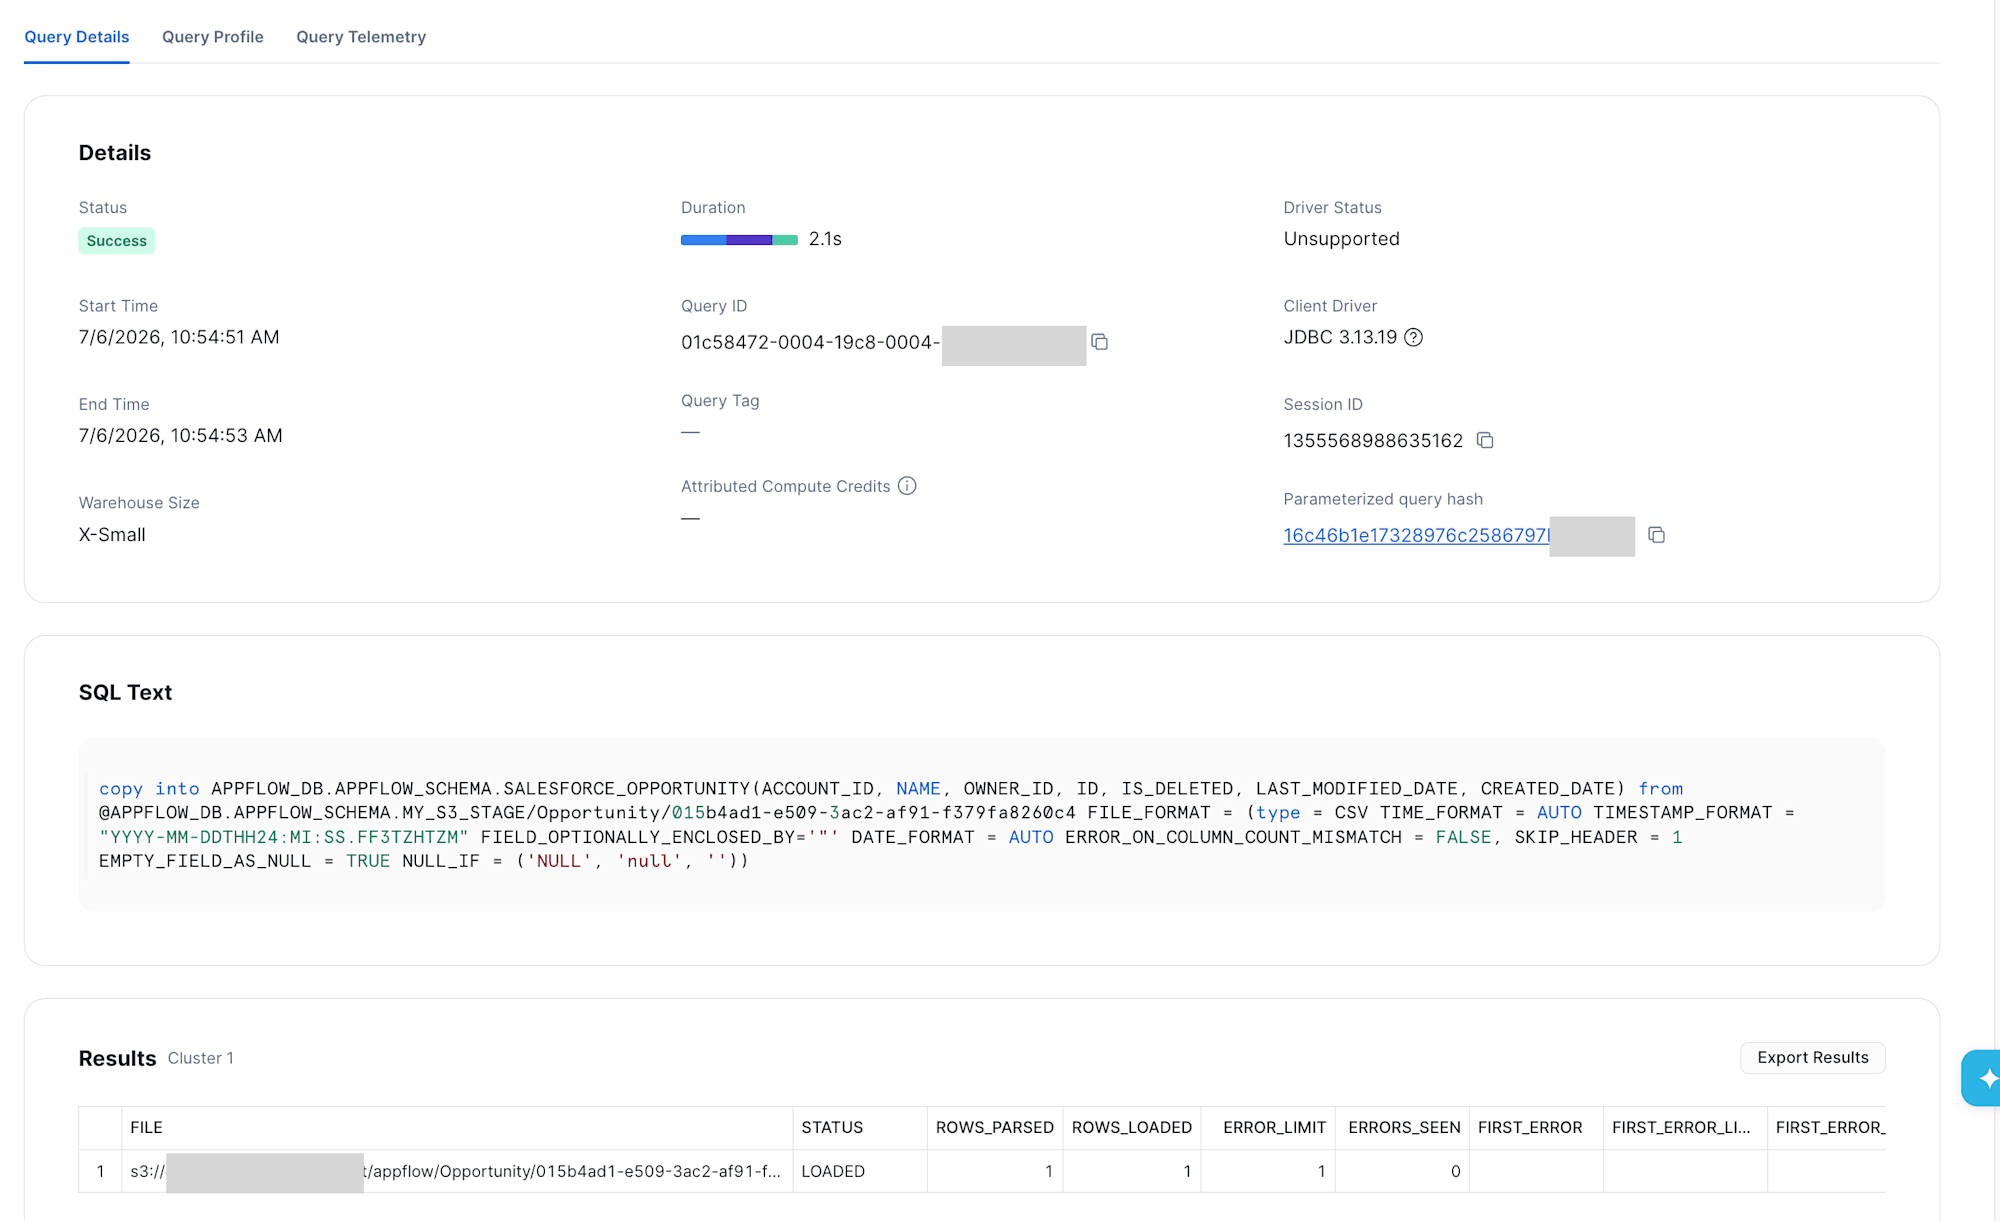The height and width of the screenshot is (1221, 2000).
Task: Click the LOADED status cell
Action: [860, 1171]
